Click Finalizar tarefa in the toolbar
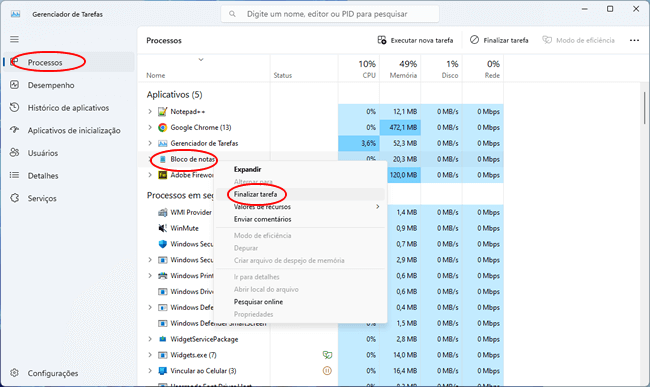 499,40
